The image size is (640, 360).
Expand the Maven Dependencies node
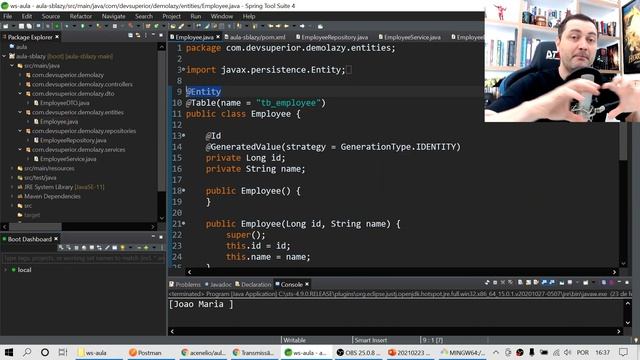point(12,196)
